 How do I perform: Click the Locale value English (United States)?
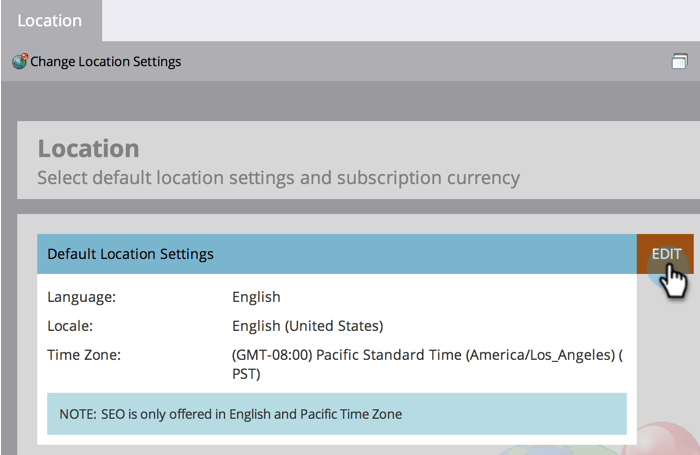pyautogui.click(x=308, y=326)
